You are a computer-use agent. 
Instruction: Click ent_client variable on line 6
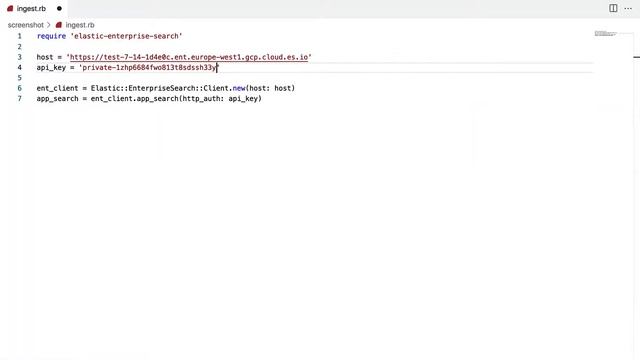point(57,88)
